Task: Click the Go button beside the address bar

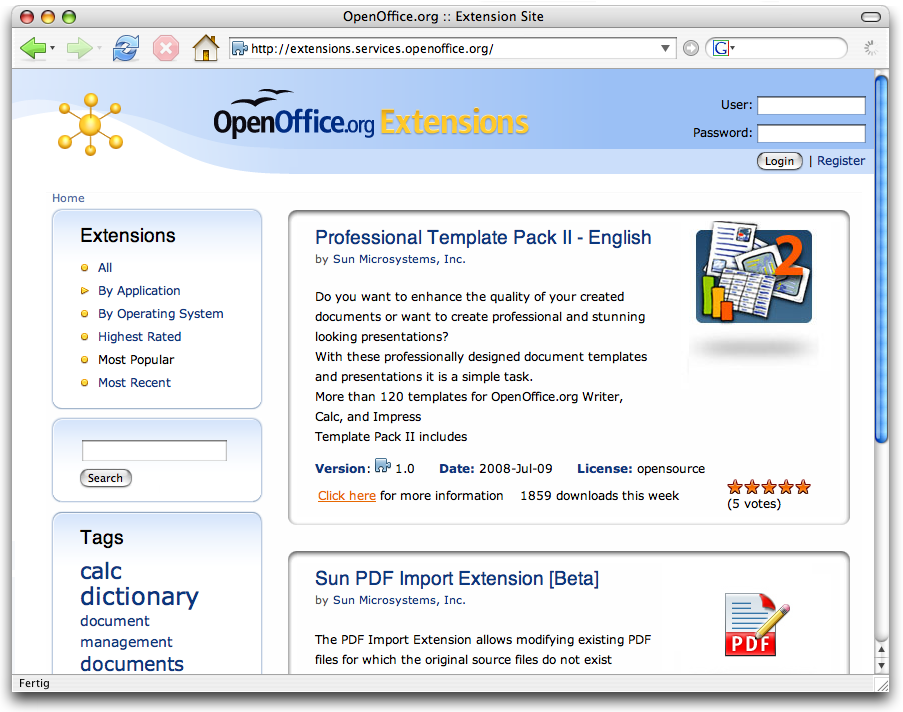Action: 690,48
